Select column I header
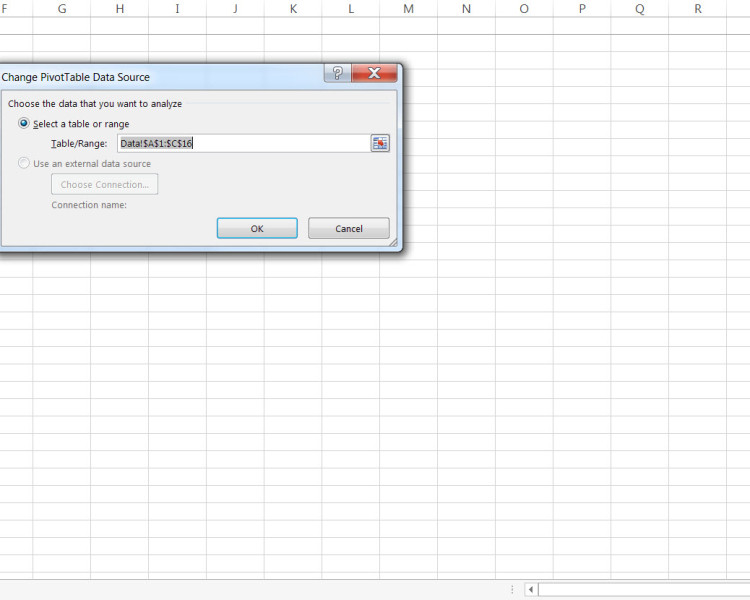Image resolution: width=750 pixels, height=600 pixels. tap(177, 9)
